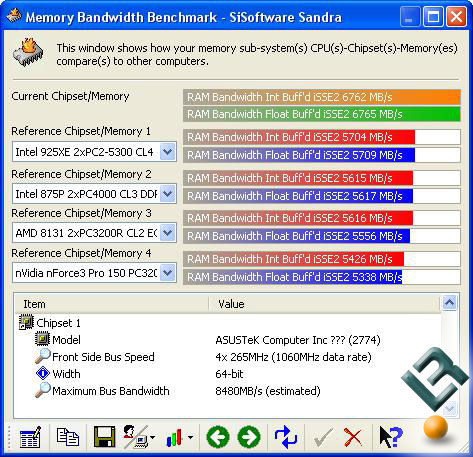Click the 4x 265MHz data rate value
This screenshot has height=457, width=473.
point(293,357)
